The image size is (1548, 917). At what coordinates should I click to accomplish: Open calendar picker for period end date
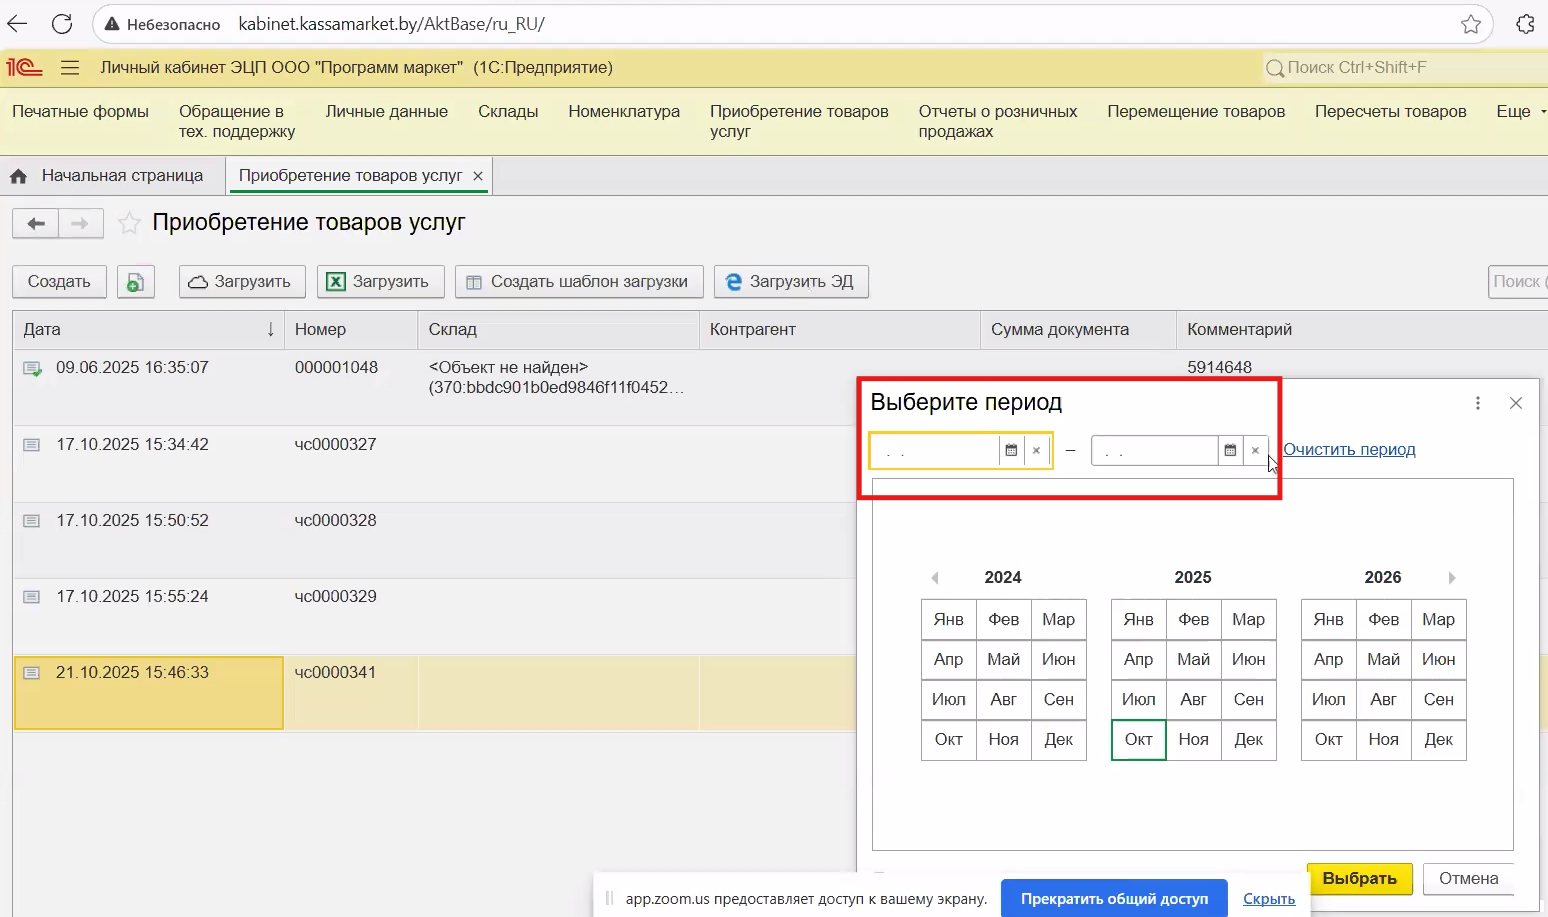pos(1230,451)
